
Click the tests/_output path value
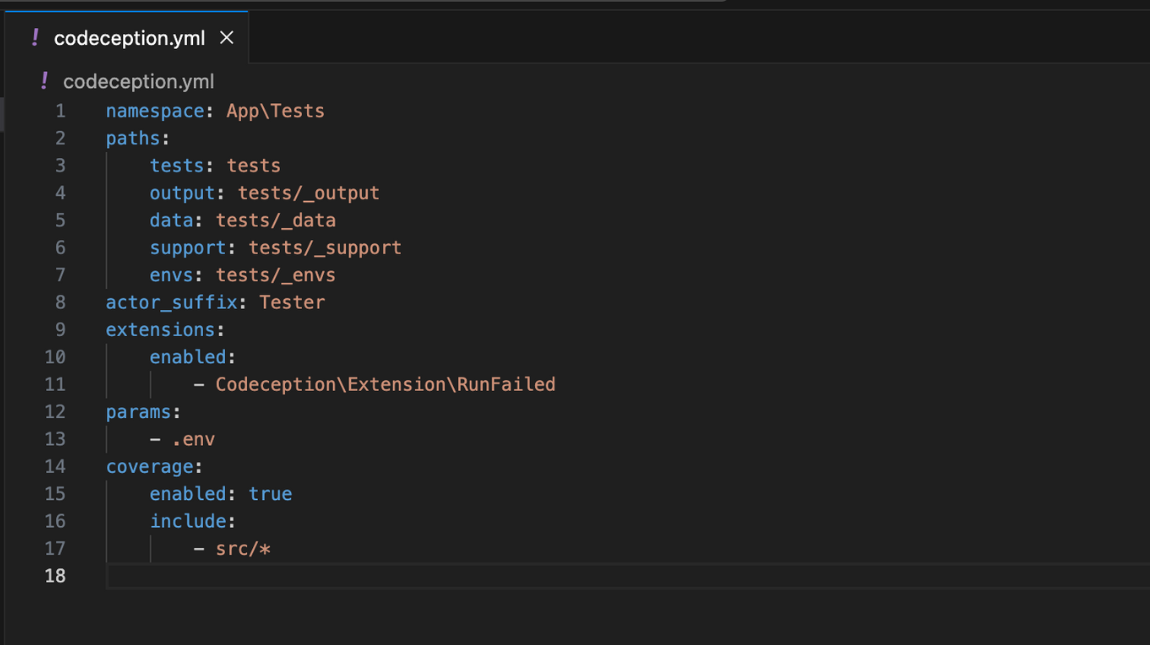click(x=308, y=192)
